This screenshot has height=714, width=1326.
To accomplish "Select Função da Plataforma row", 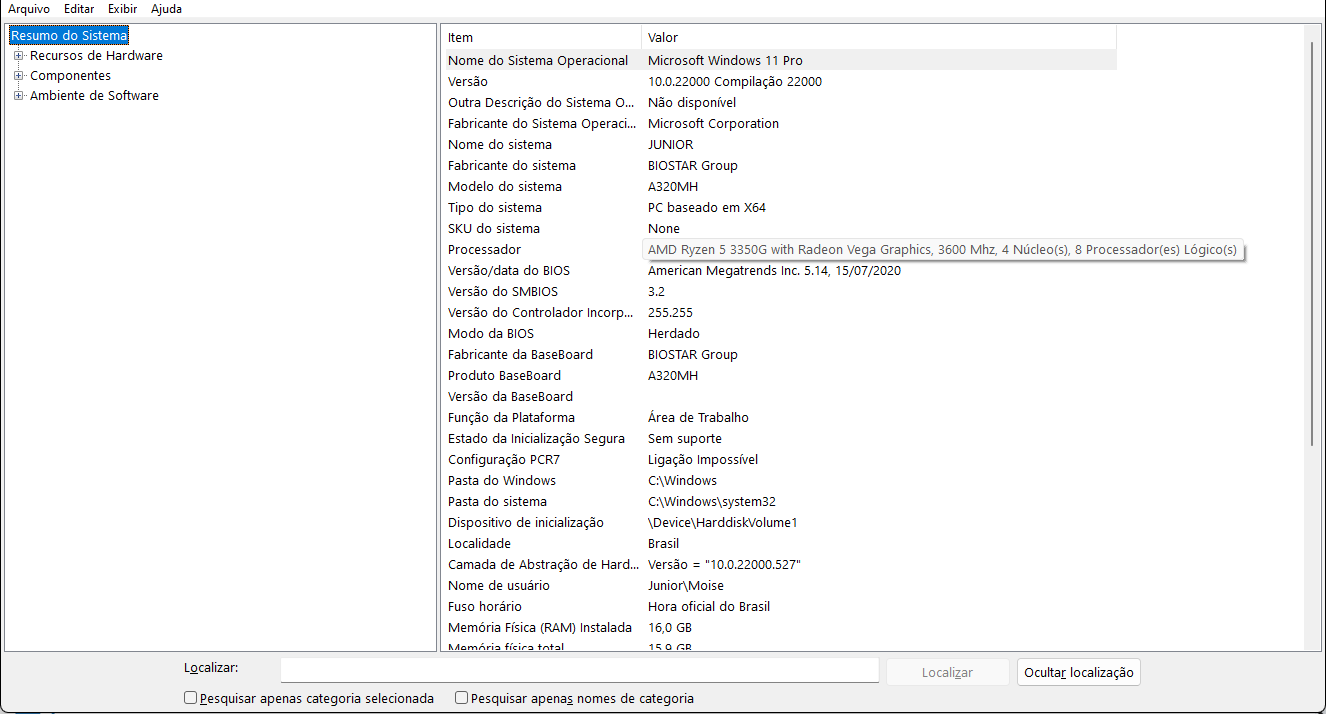I will coord(780,417).
